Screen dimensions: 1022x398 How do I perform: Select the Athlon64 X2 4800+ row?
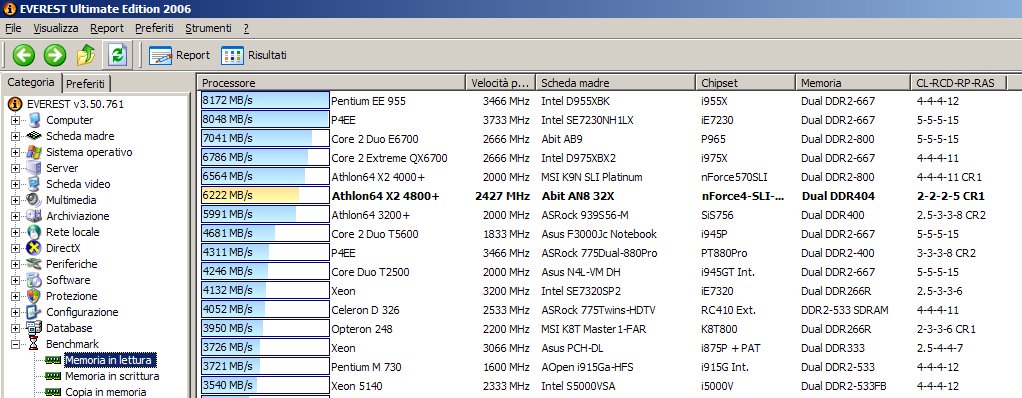tap(609, 196)
